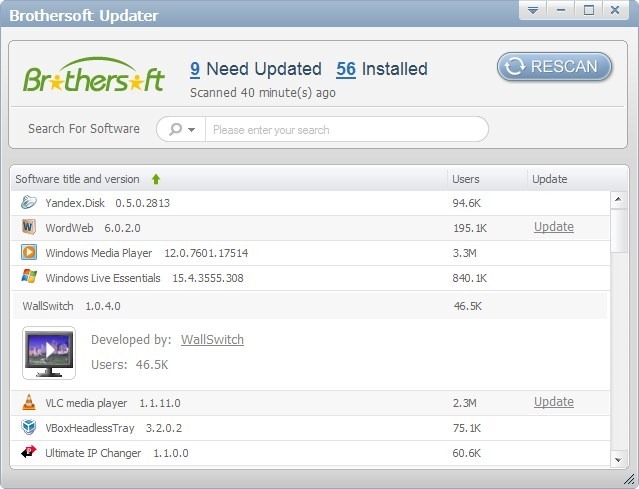Screen dimensions: 639x489
Task: Click the 75.1K users value
Action: point(467,428)
